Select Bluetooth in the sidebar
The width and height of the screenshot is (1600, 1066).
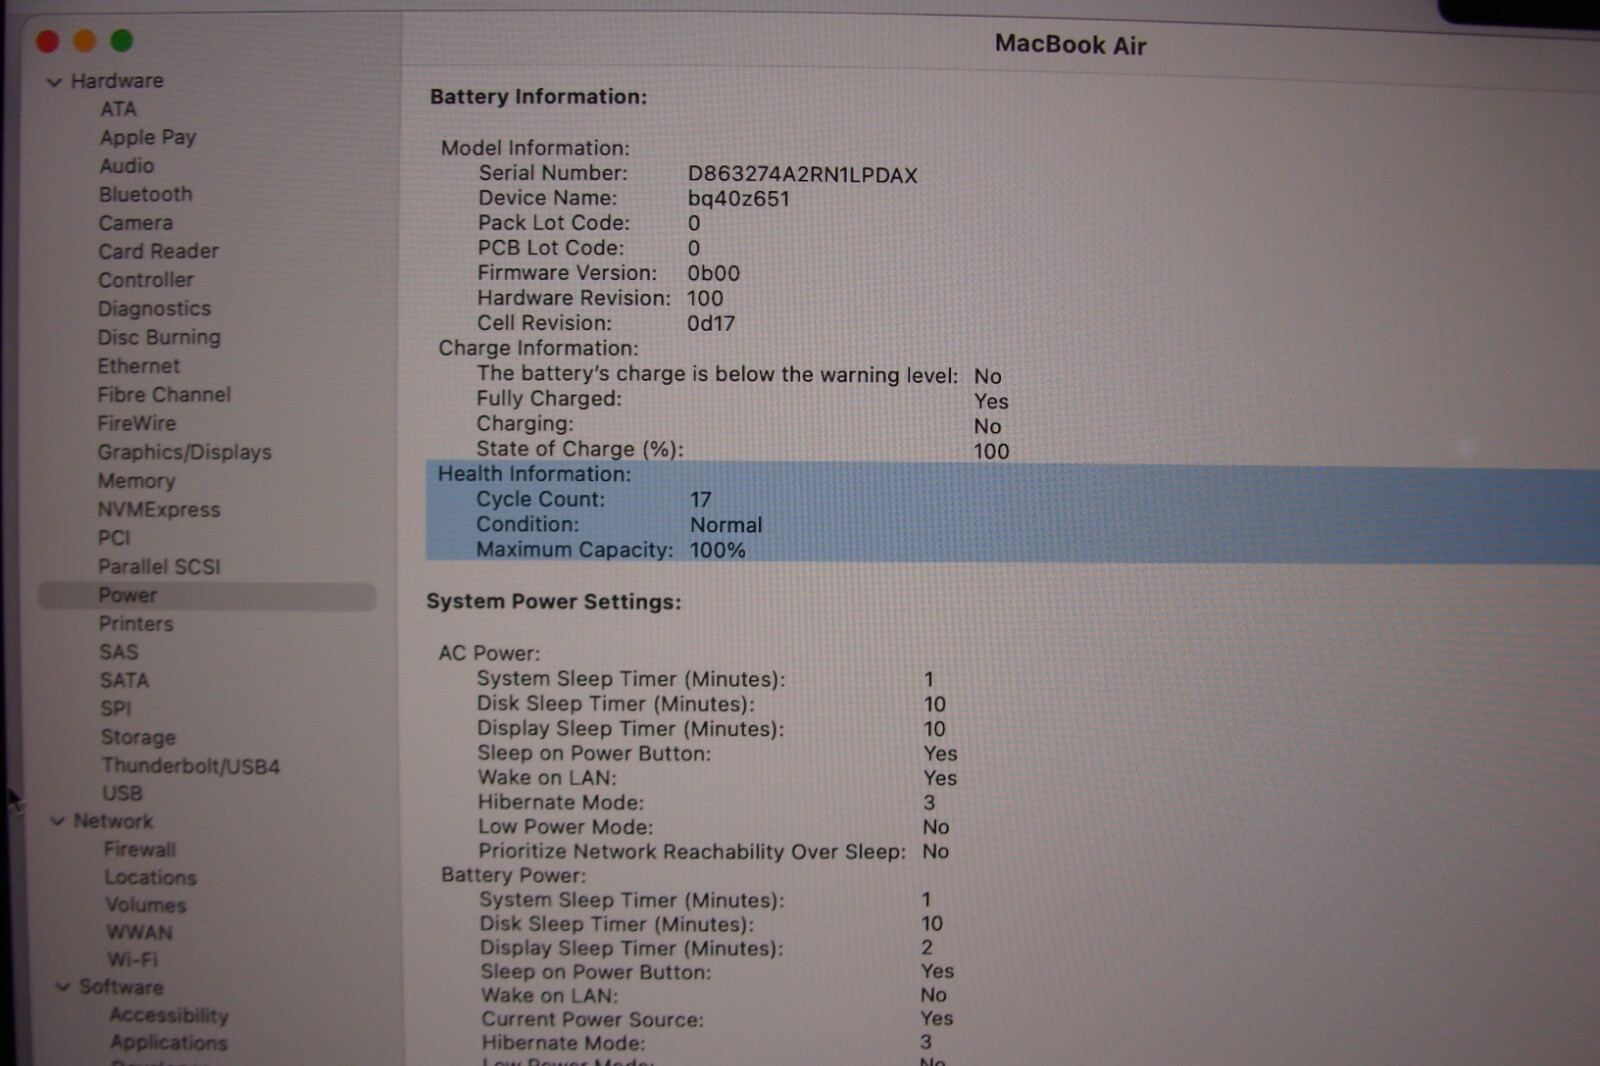click(145, 194)
